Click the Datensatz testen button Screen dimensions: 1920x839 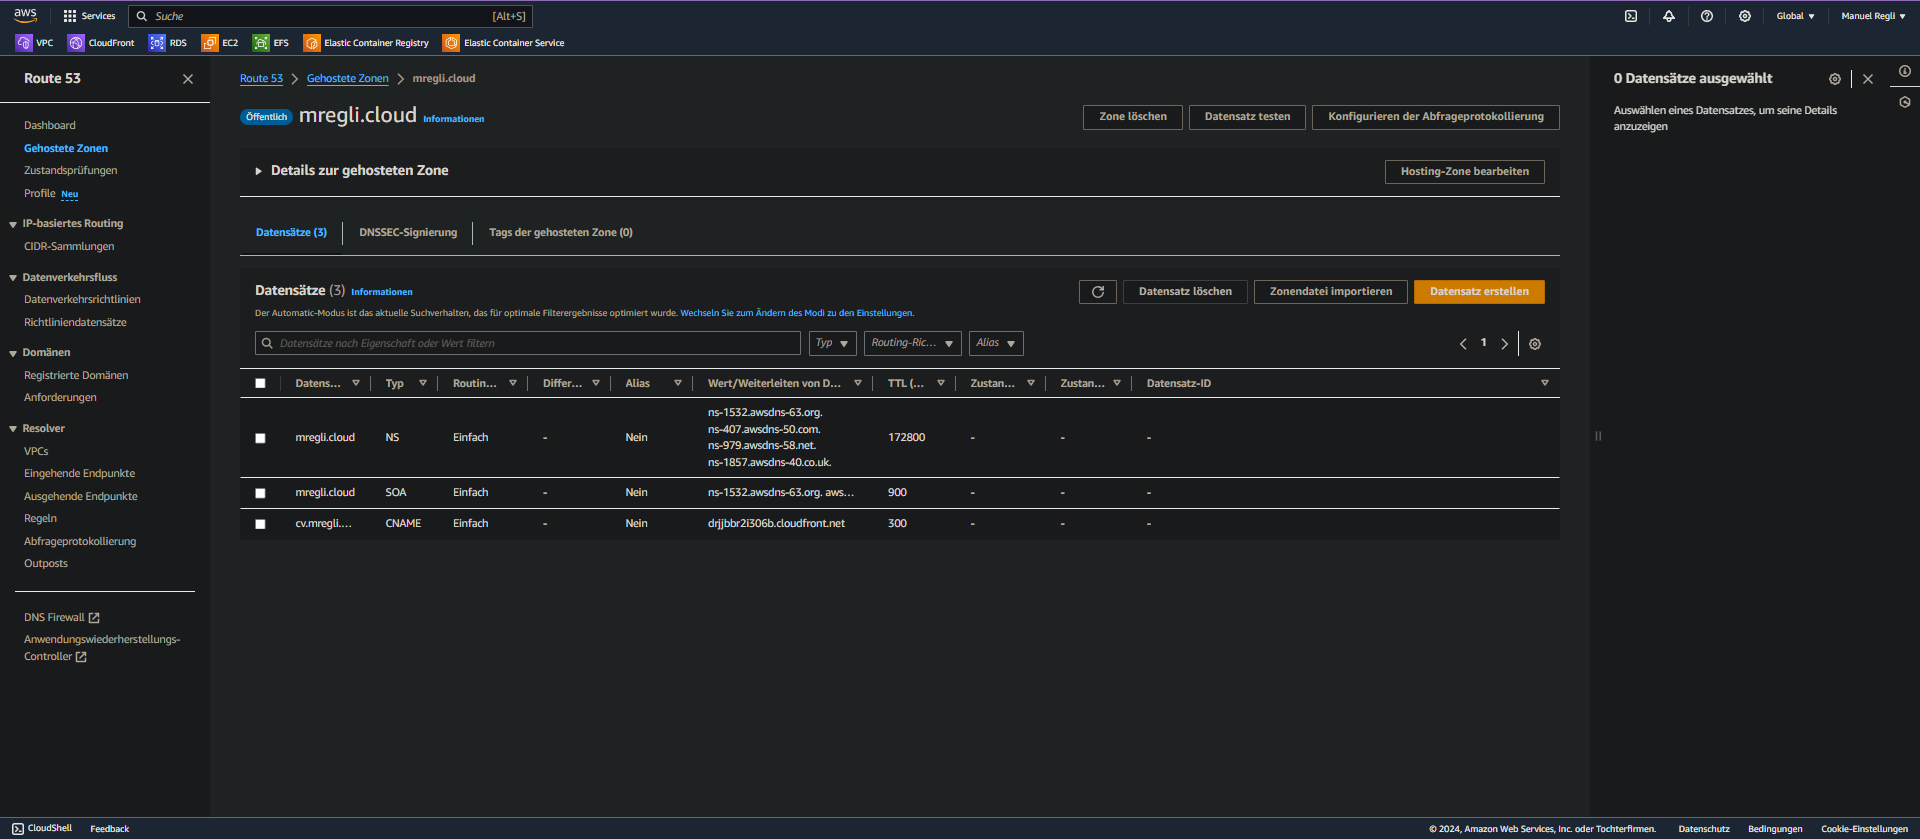pos(1247,117)
